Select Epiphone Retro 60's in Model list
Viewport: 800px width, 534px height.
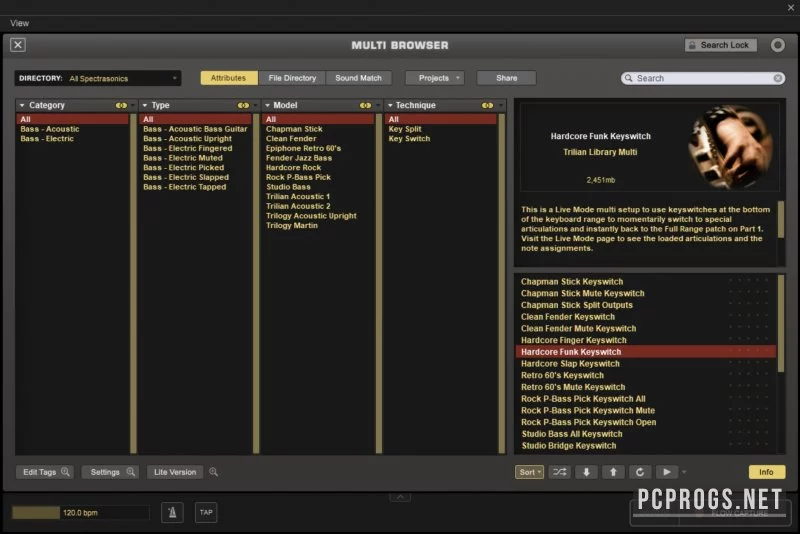pos(303,148)
